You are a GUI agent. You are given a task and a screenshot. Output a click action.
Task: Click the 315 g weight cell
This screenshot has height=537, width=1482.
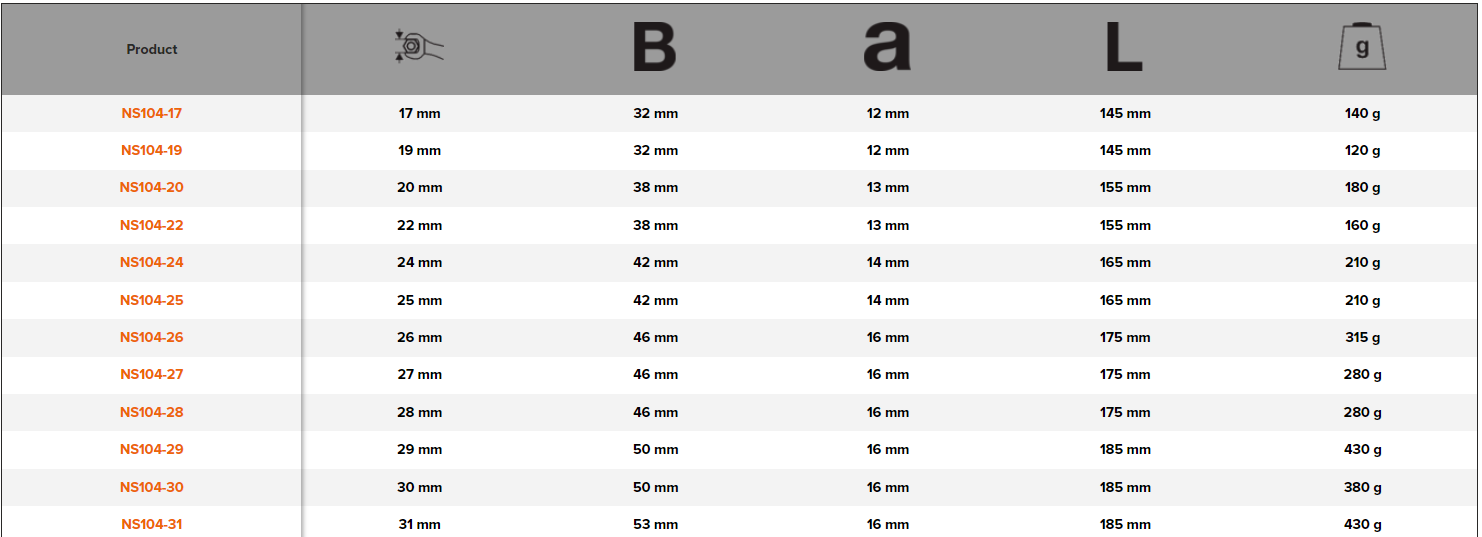[x=1362, y=337]
